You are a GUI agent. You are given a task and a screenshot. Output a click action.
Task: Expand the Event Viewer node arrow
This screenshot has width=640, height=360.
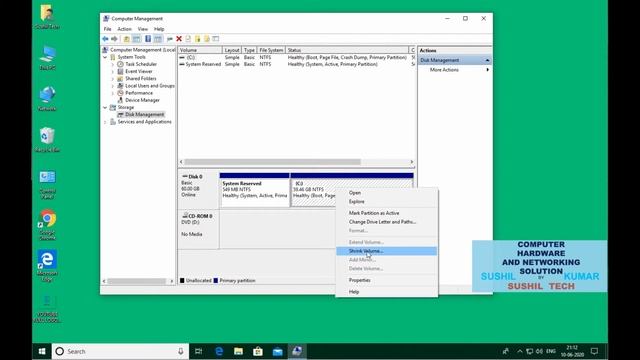(113, 71)
